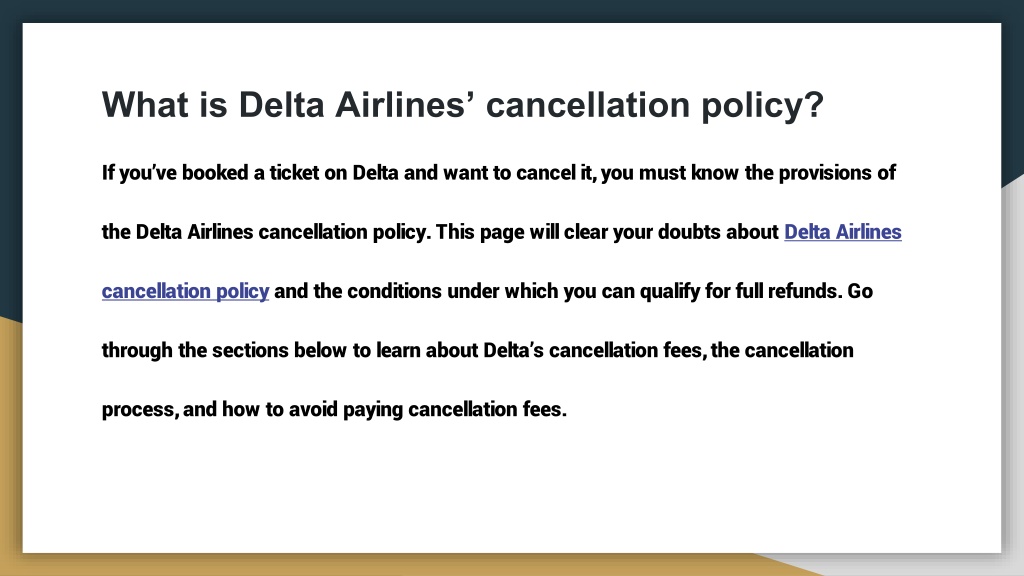Click the slide title about Delta Airlines' cancellation policy
Image resolution: width=1024 pixels, height=576 pixels.
[462, 105]
